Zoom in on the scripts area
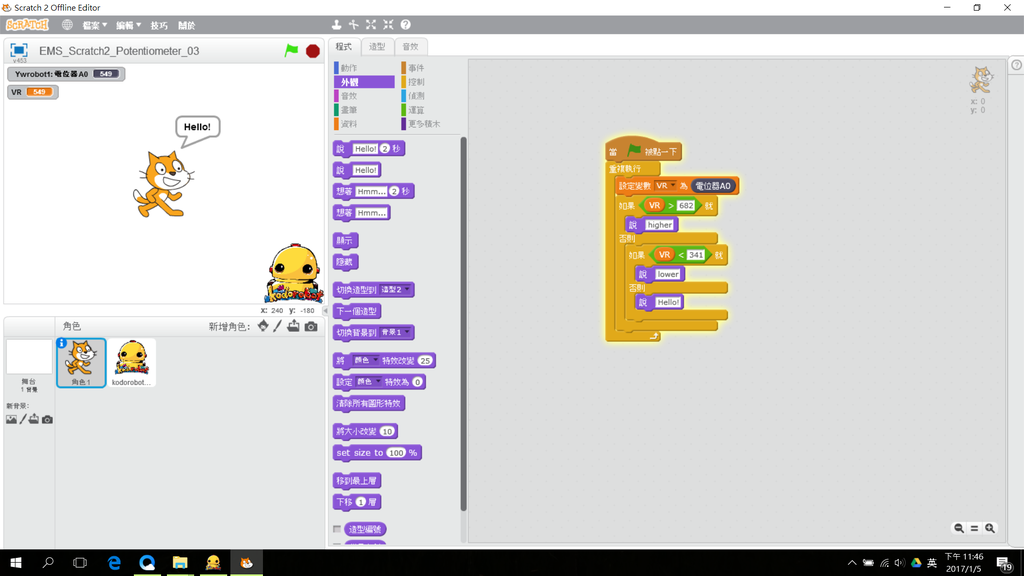The width and height of the screenshot is (1024, 576). [990, 528]
